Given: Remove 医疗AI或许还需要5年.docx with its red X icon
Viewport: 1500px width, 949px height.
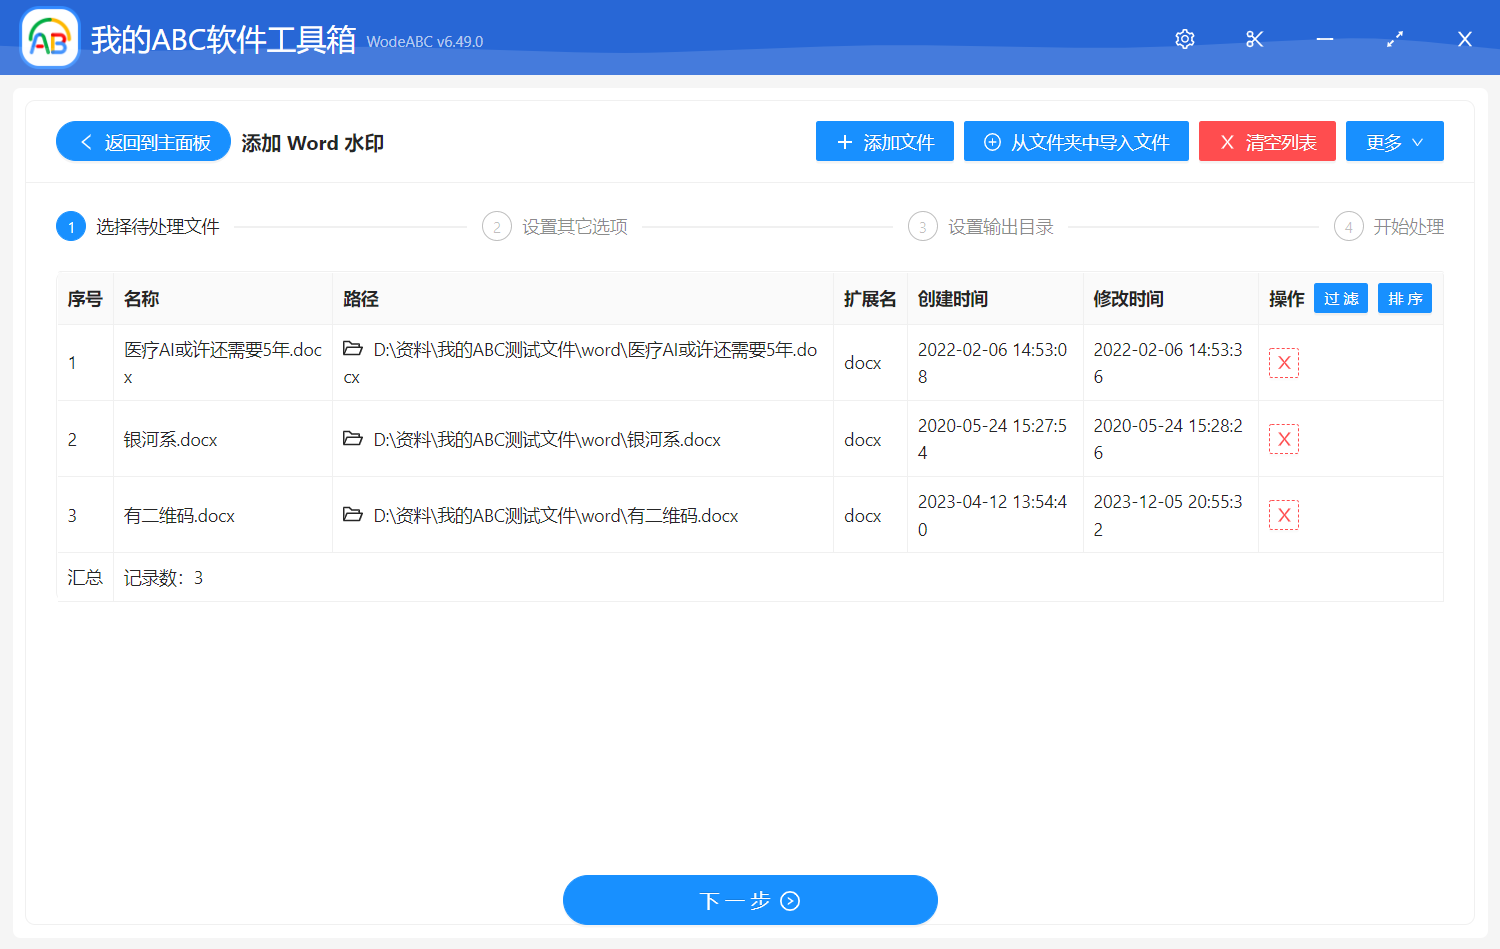Looking at the screenshot, I should pos(1284,362).
